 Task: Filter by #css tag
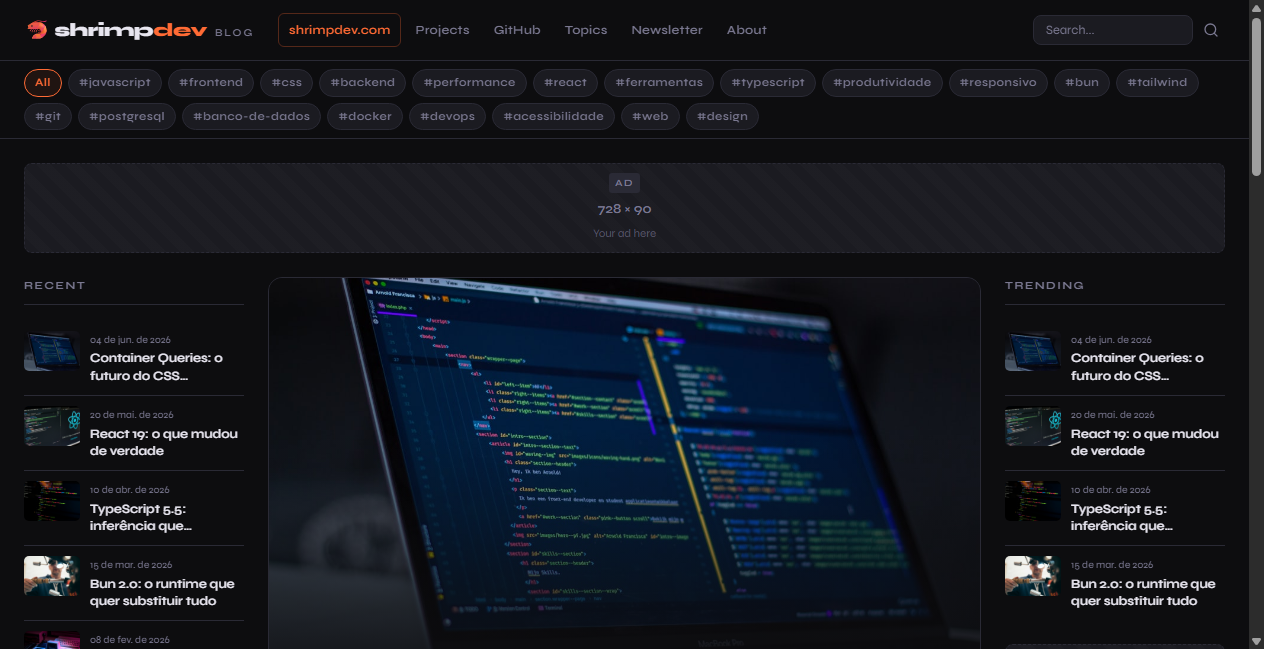tap(287, 83)
